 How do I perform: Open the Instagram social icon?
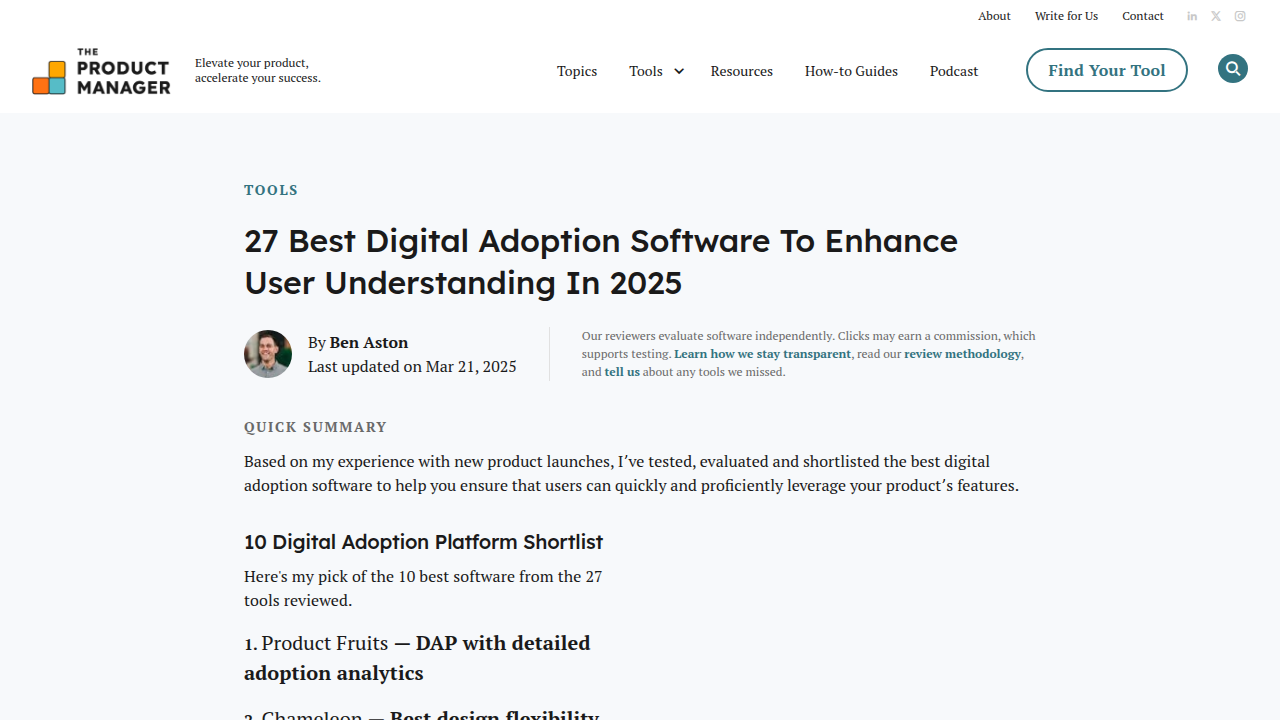pos(1240,16)
